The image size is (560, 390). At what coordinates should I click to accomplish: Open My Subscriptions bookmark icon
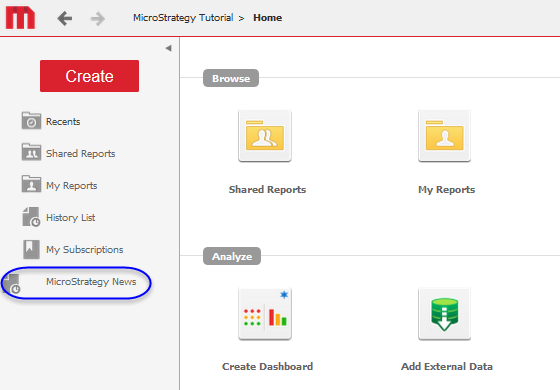coord(31,249)
